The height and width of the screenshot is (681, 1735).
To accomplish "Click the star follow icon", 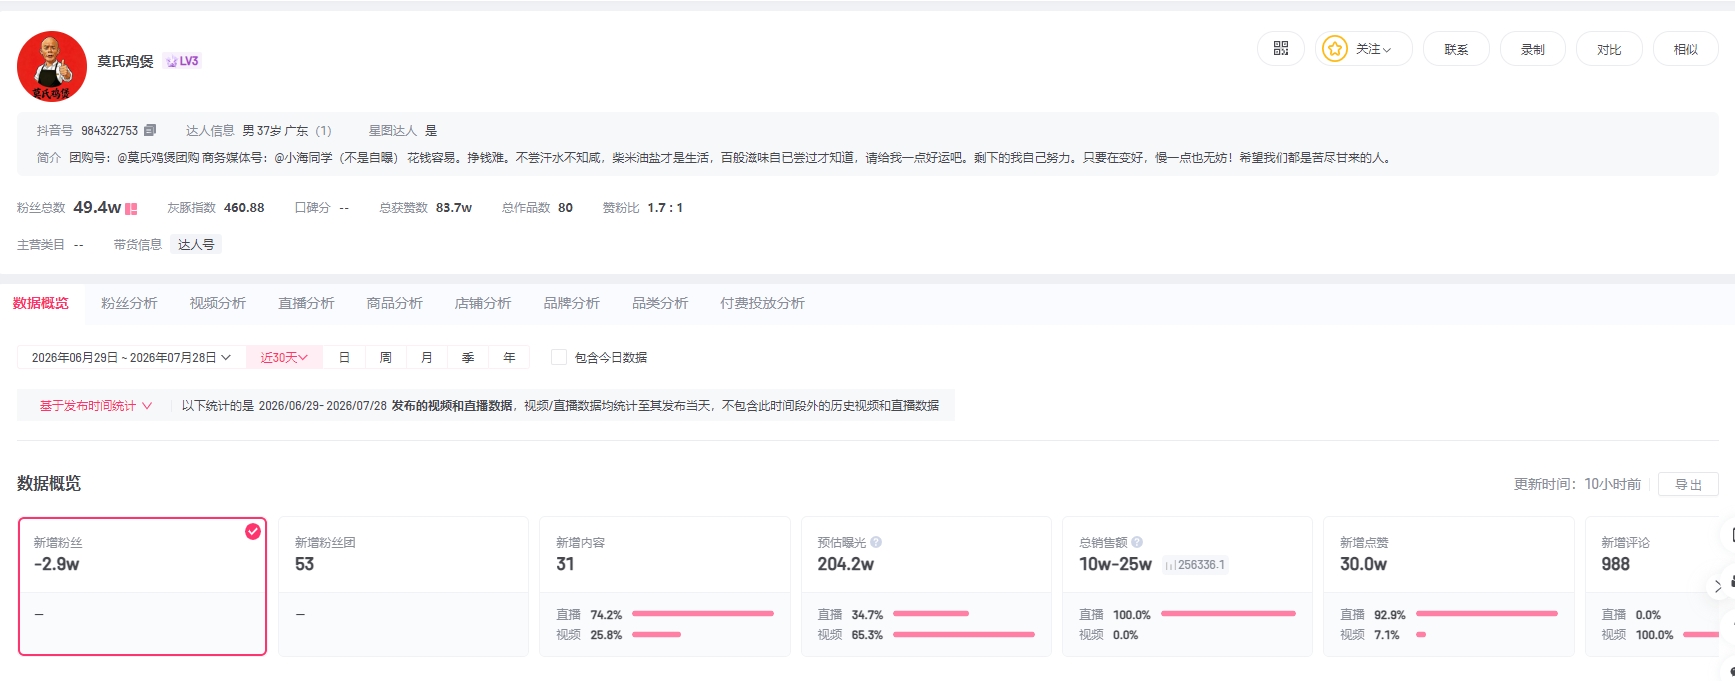I will coord(1334,48).
